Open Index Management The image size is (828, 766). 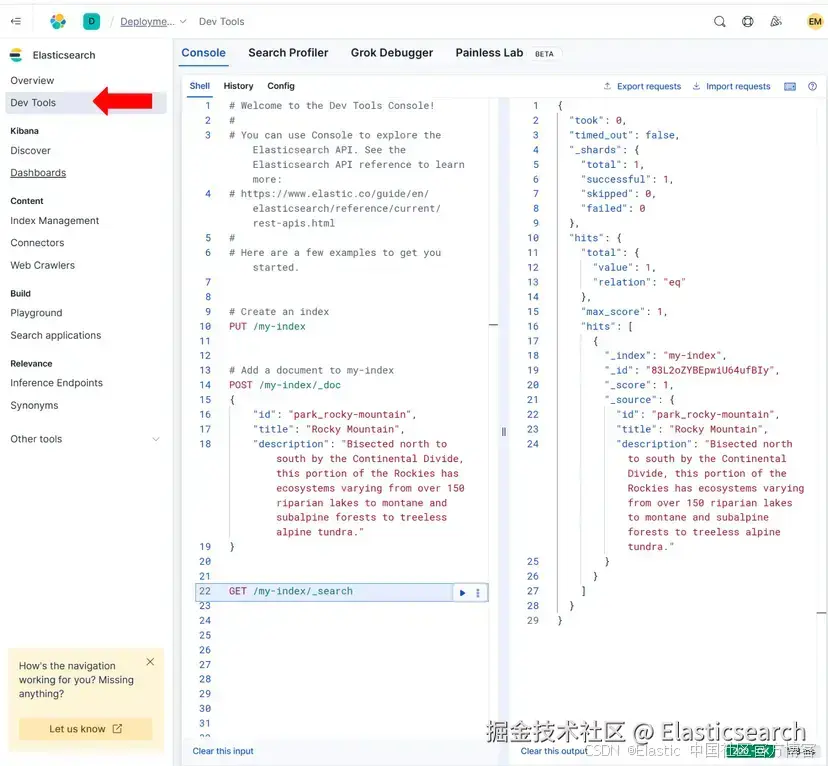coord(54,221)
